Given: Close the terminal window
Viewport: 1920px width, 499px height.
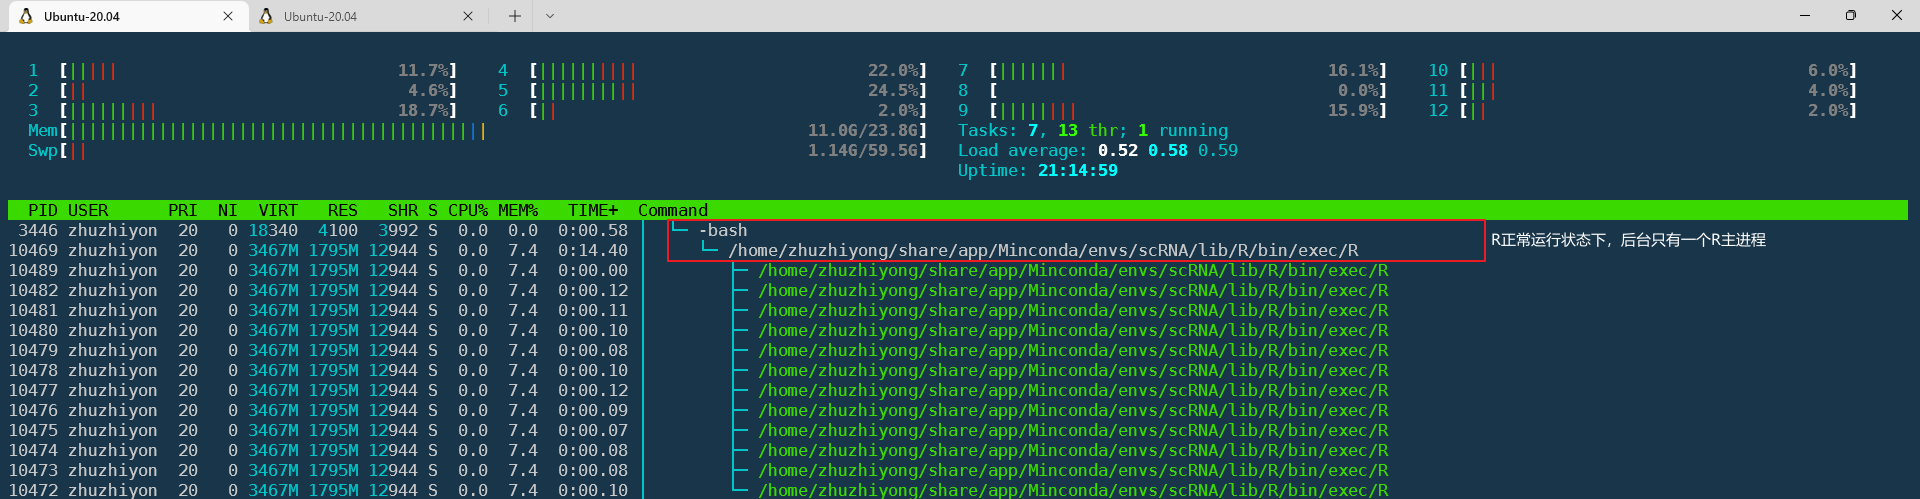Looking at the screenshot, I should 1897,15.
